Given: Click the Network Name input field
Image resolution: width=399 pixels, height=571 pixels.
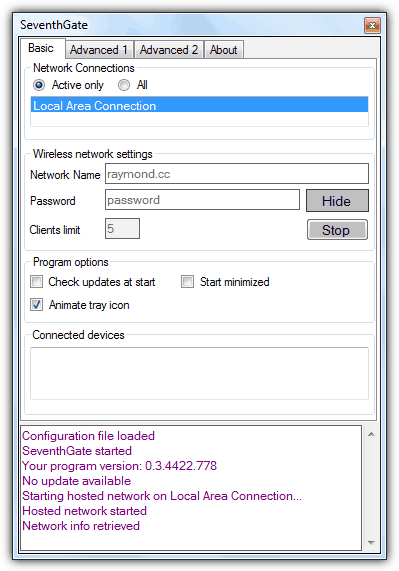Looking at the screenshot, I should (237, 174).
